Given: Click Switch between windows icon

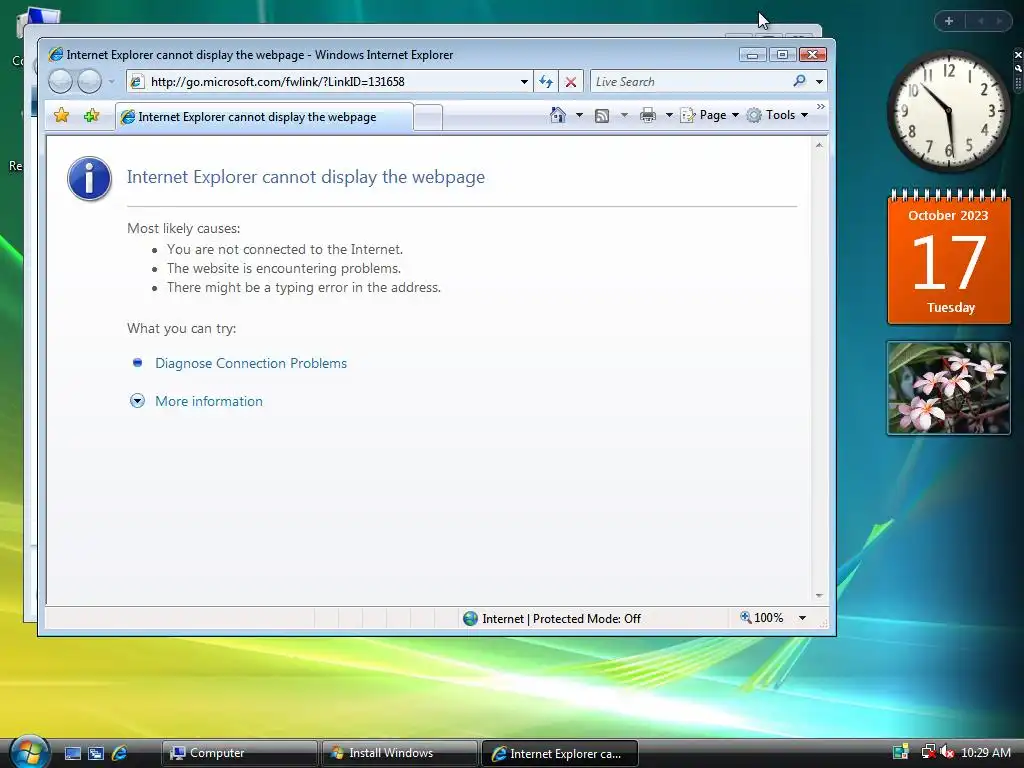Looking at the screenshot, I should (x=95, y=754).
